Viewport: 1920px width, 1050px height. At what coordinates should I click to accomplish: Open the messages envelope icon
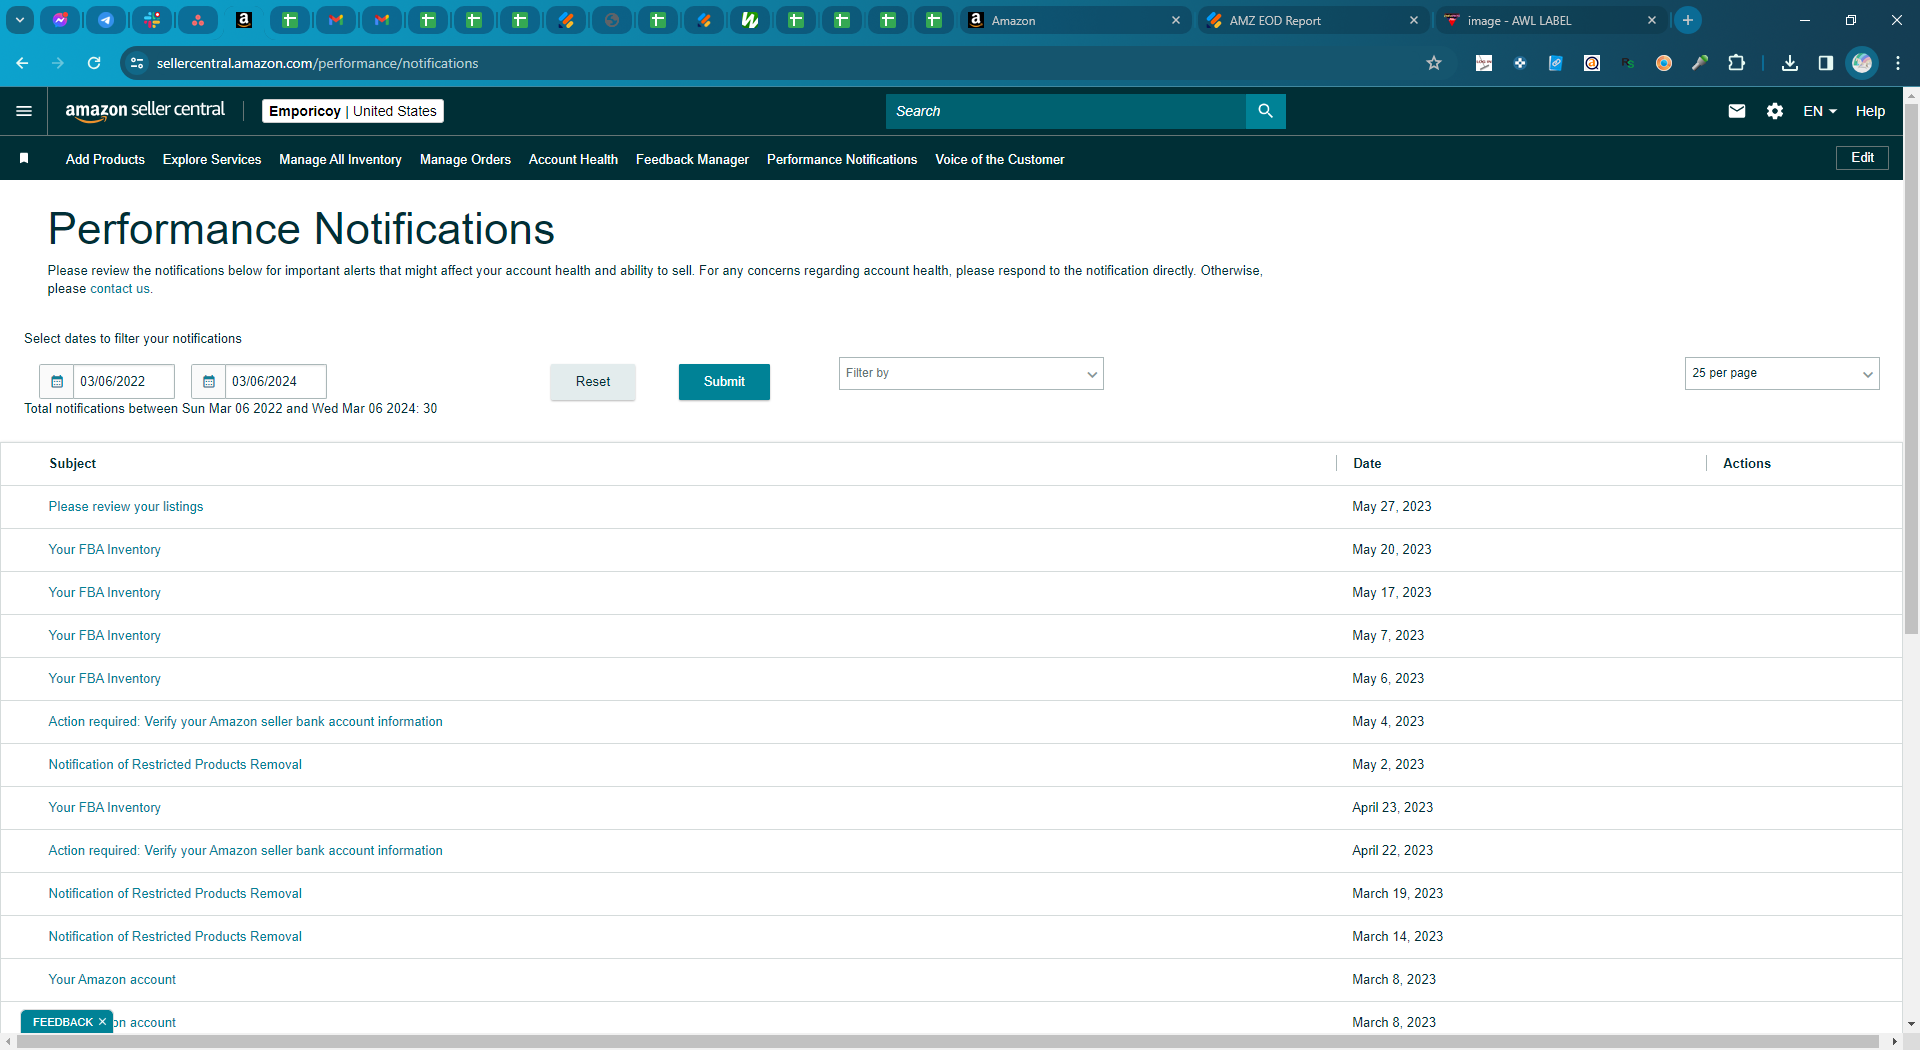coord(1737,111)
